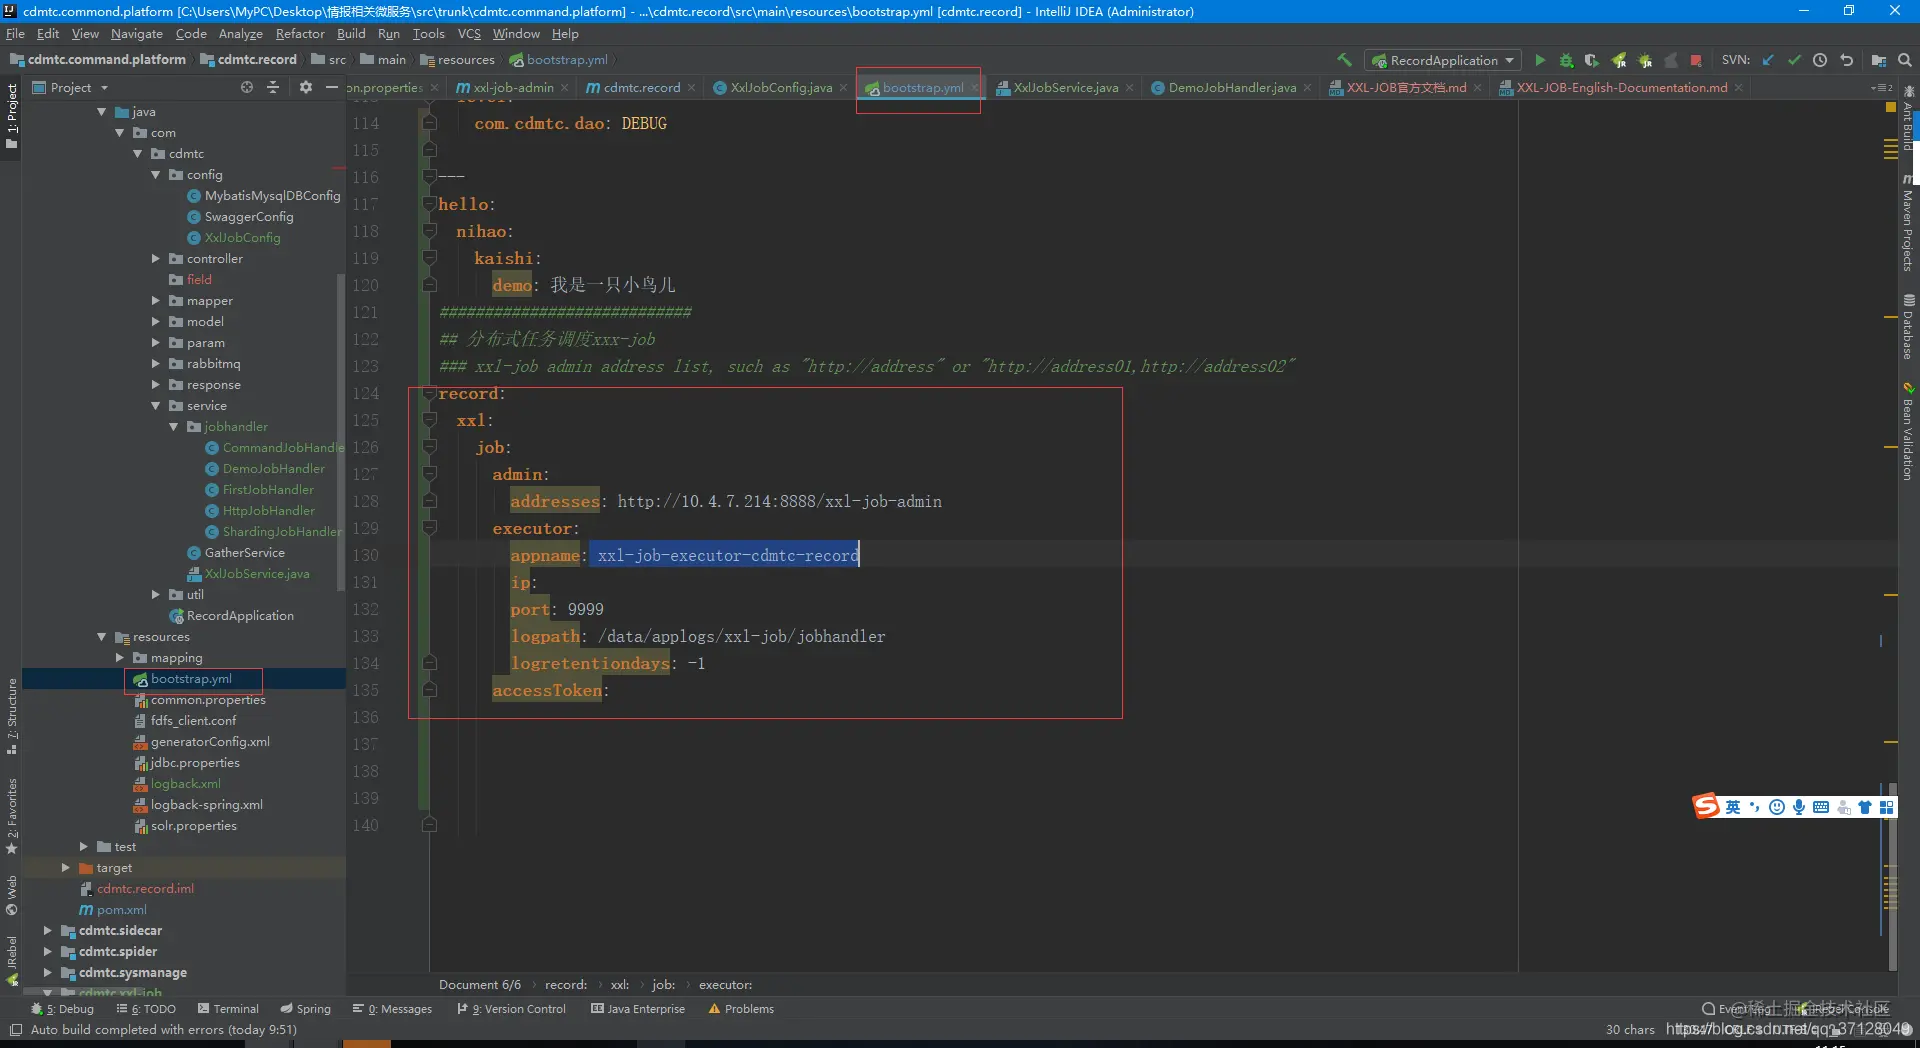Open pom.xml in project tree

[121, 910]
